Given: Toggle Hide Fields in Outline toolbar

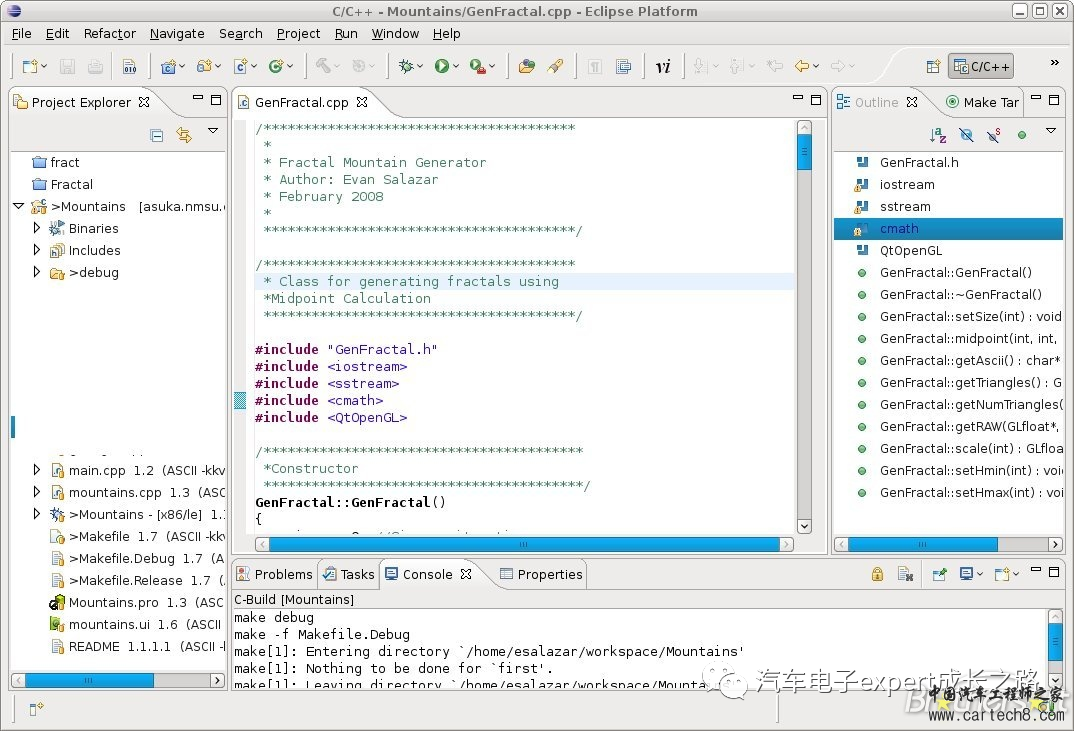Looking at the screenshot, I should click(x=966, y=136).
